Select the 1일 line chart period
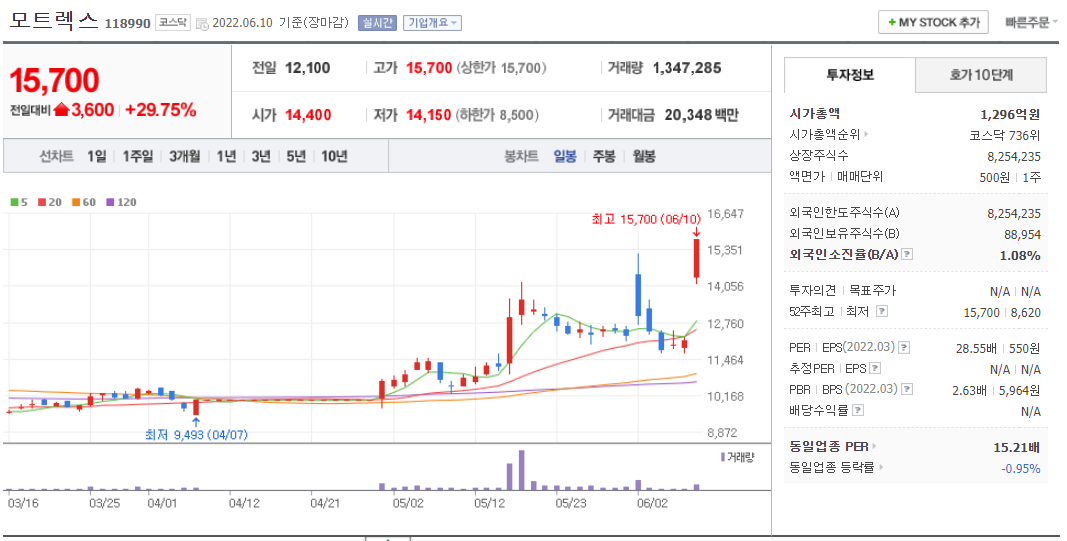This screenshot has width=1067, height=541. pyautogui.click(x=97, y=157)
